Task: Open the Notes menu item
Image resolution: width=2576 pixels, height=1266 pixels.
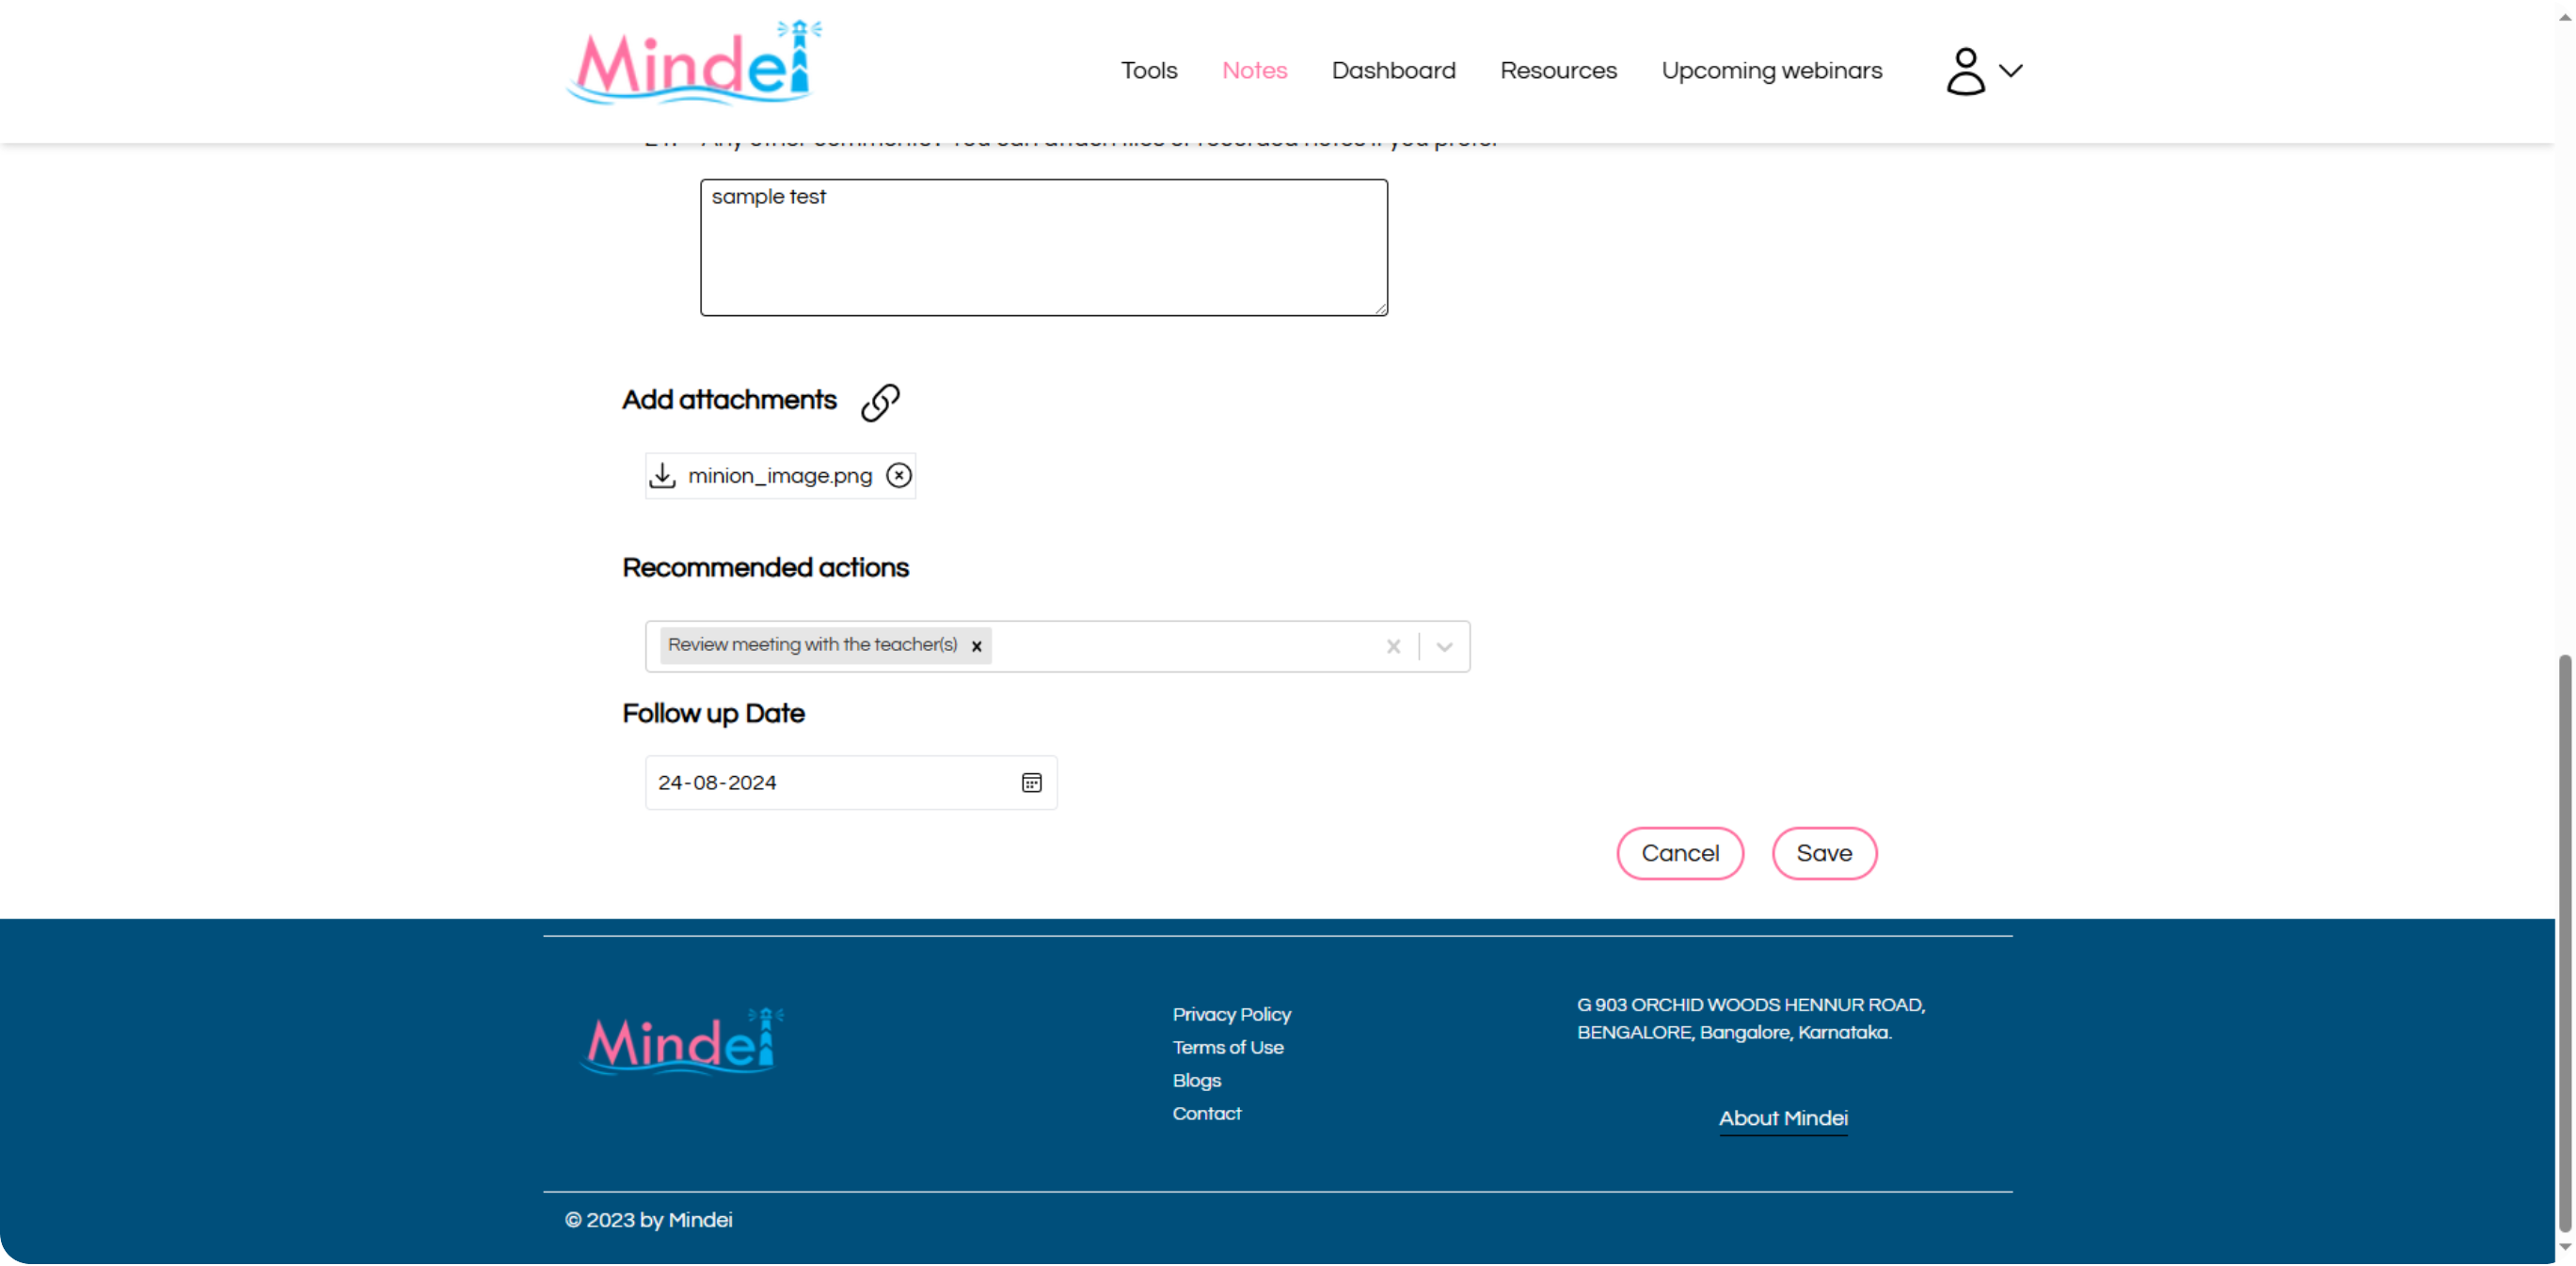Action: click(x=1255, y=71)
